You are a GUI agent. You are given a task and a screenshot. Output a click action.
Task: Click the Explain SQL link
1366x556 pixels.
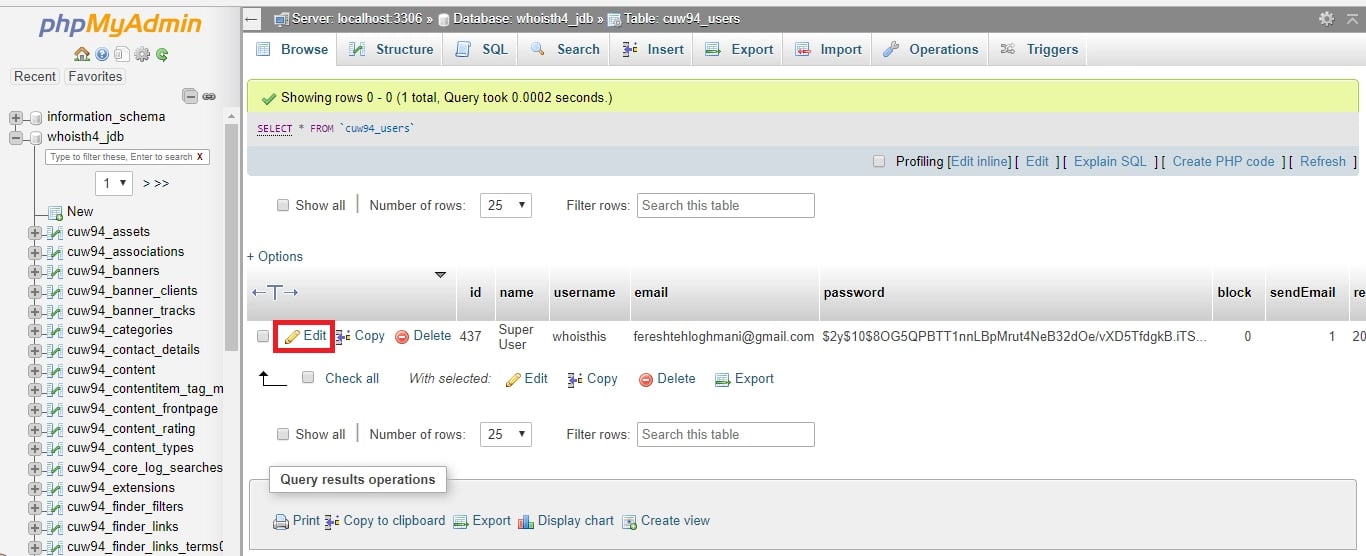click(x=1110, y=161)
